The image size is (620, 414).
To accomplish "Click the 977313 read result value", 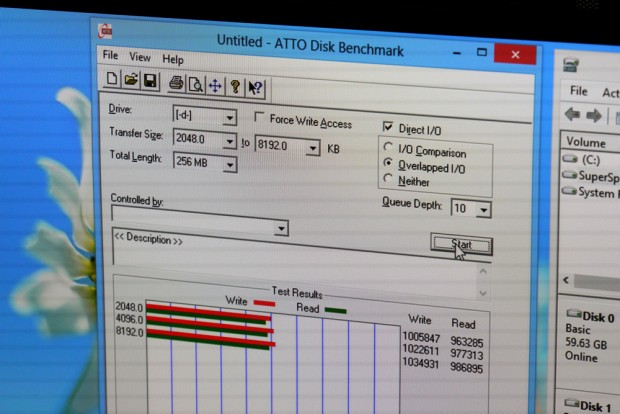I will [x=467, y=355].
